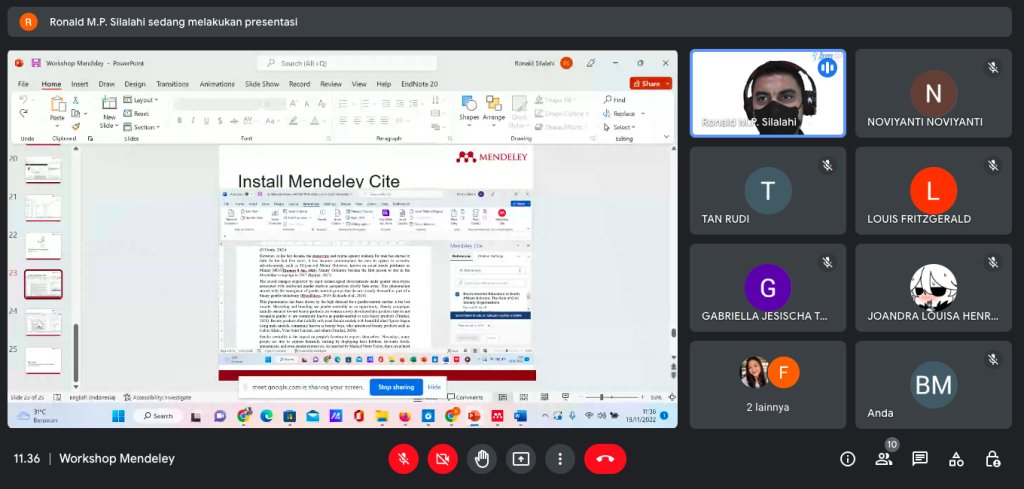Click the taskbar Search box
This screenshot has height=489, width=1024.
click(x=159, y=415)
